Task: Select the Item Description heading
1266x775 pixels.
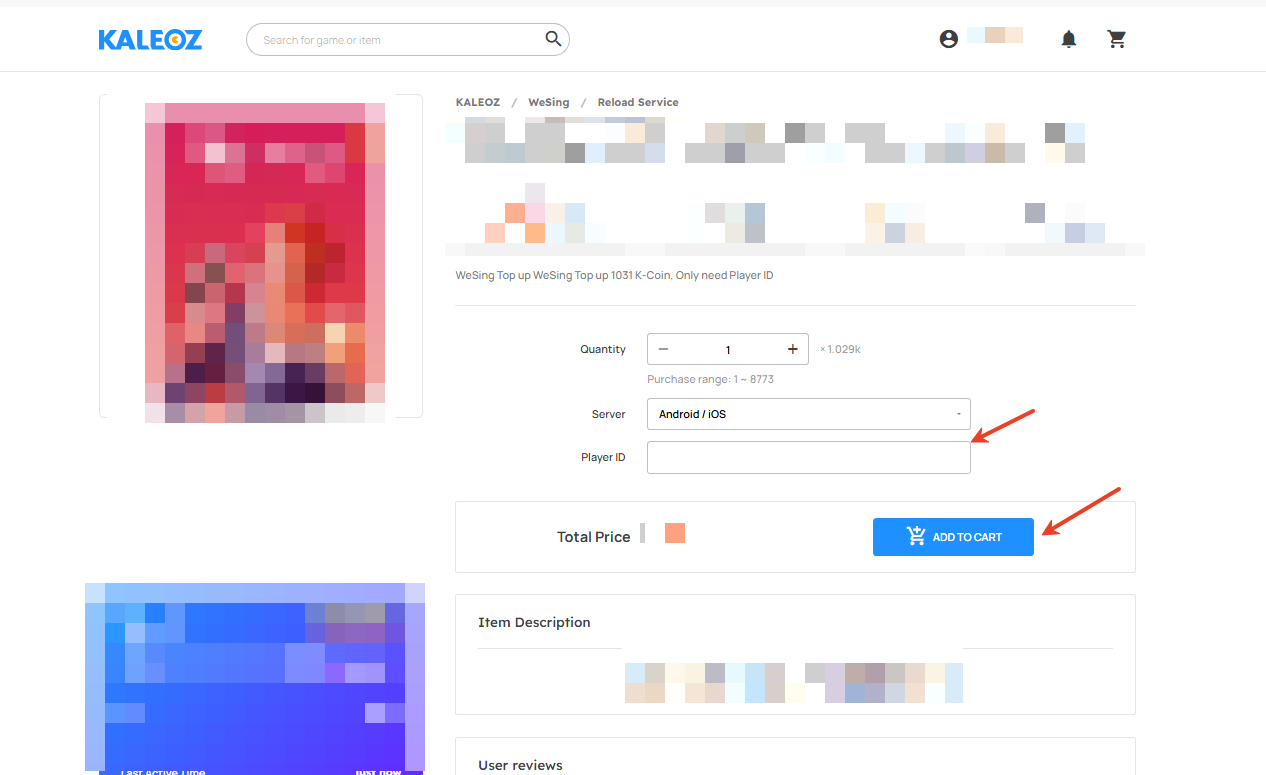Action: [534, 622]
